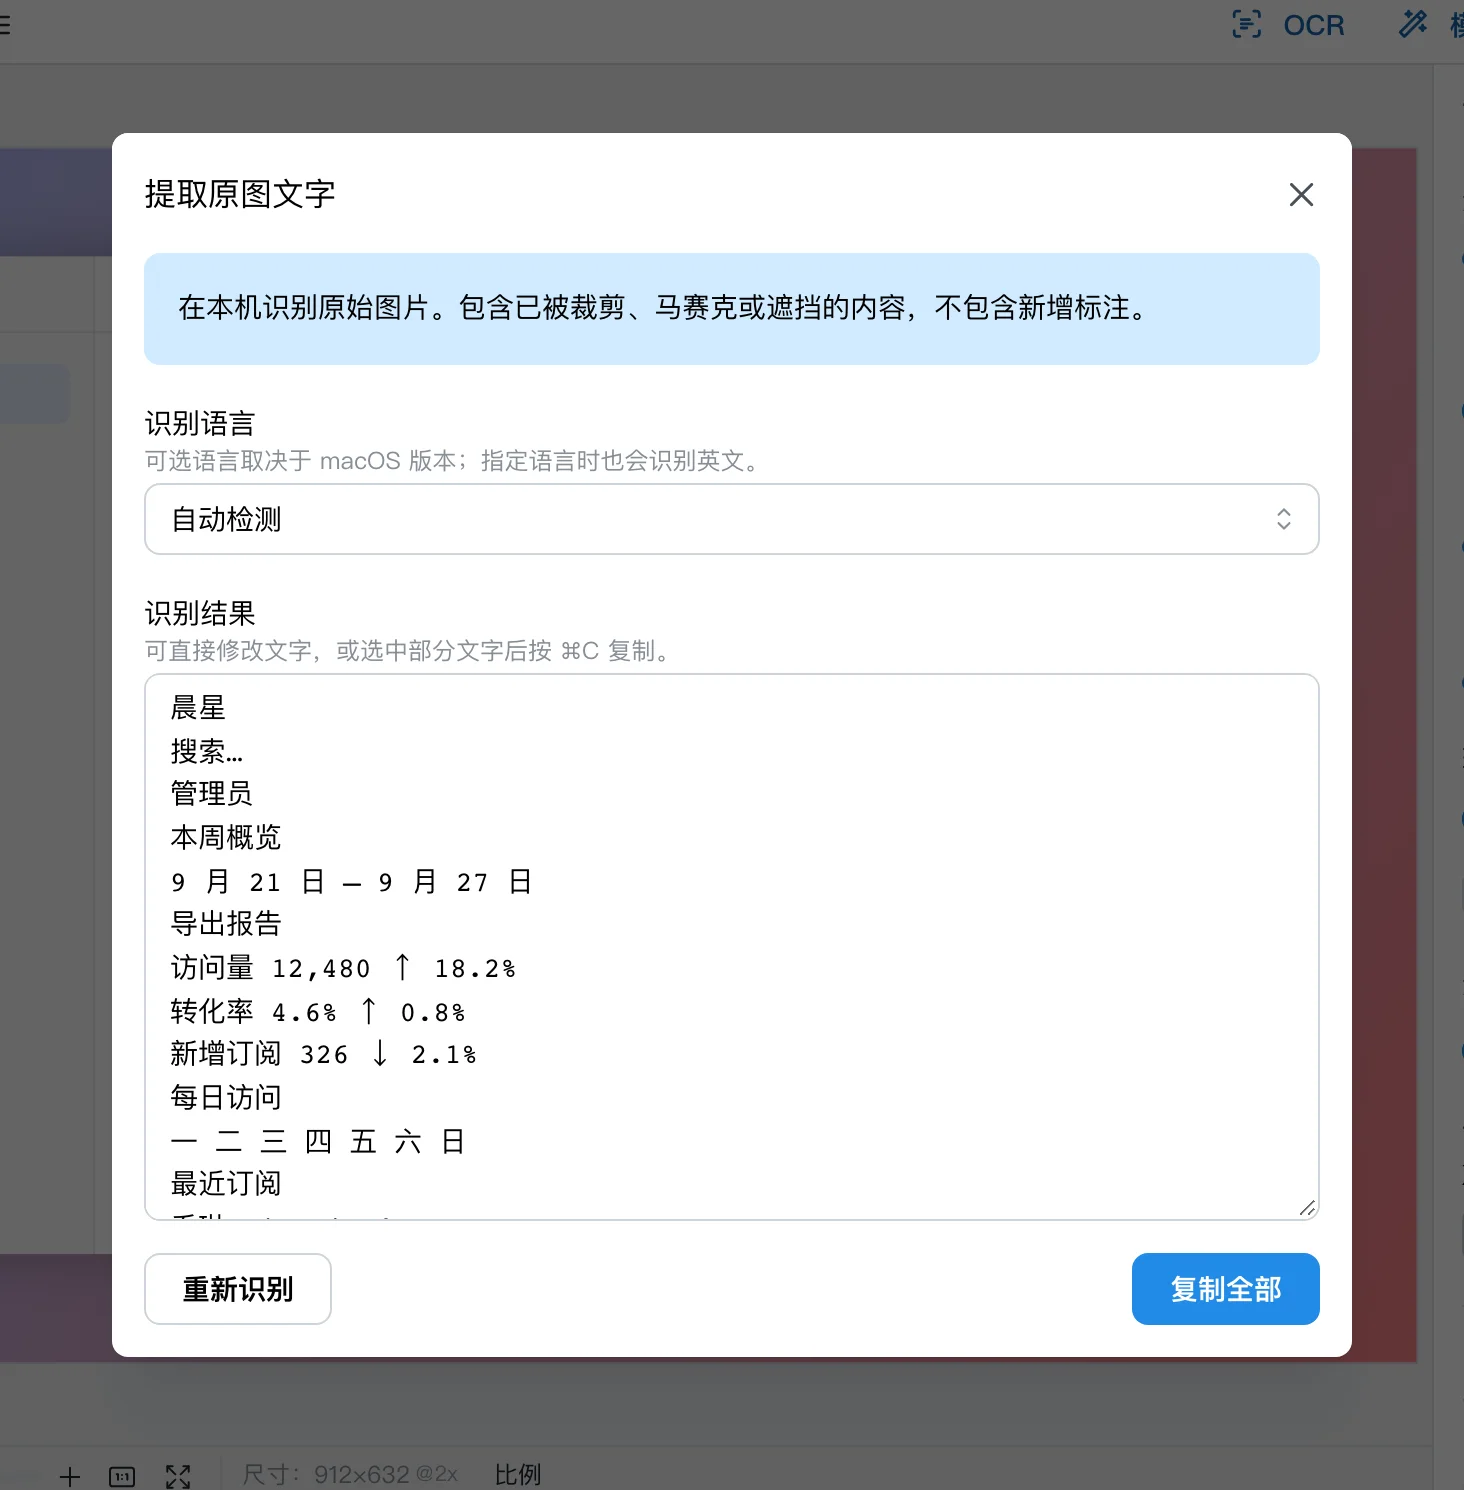This screenshot has height=1490, width=1464.
Task: Open the 自动检测 language dropdown
Action: 732,519
